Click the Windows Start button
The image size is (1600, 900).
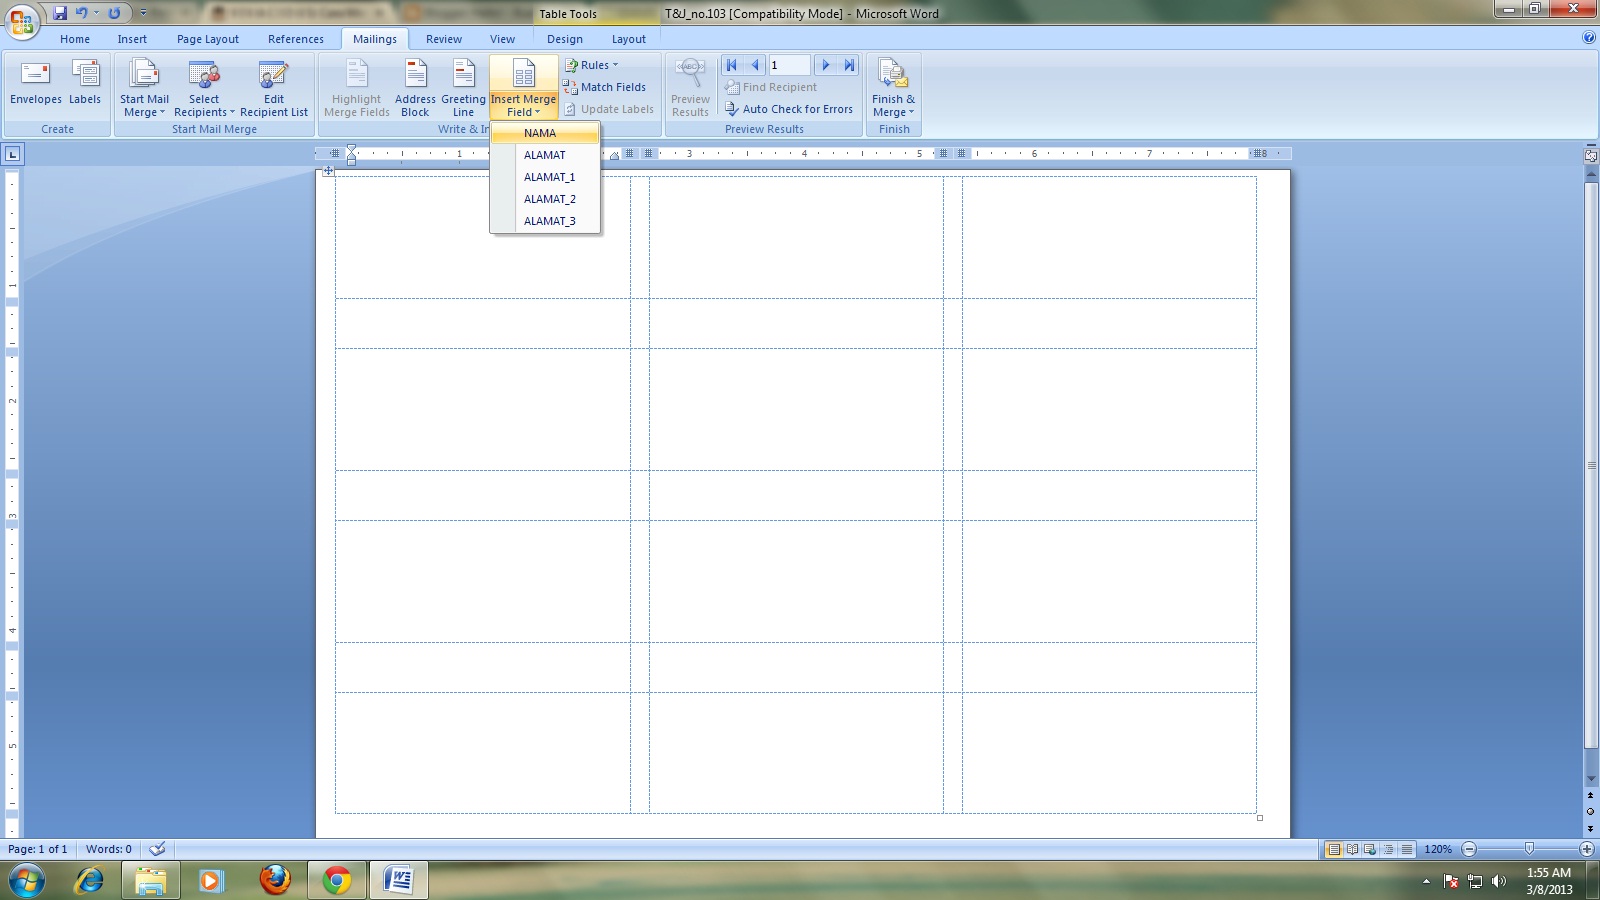point(27,881)
